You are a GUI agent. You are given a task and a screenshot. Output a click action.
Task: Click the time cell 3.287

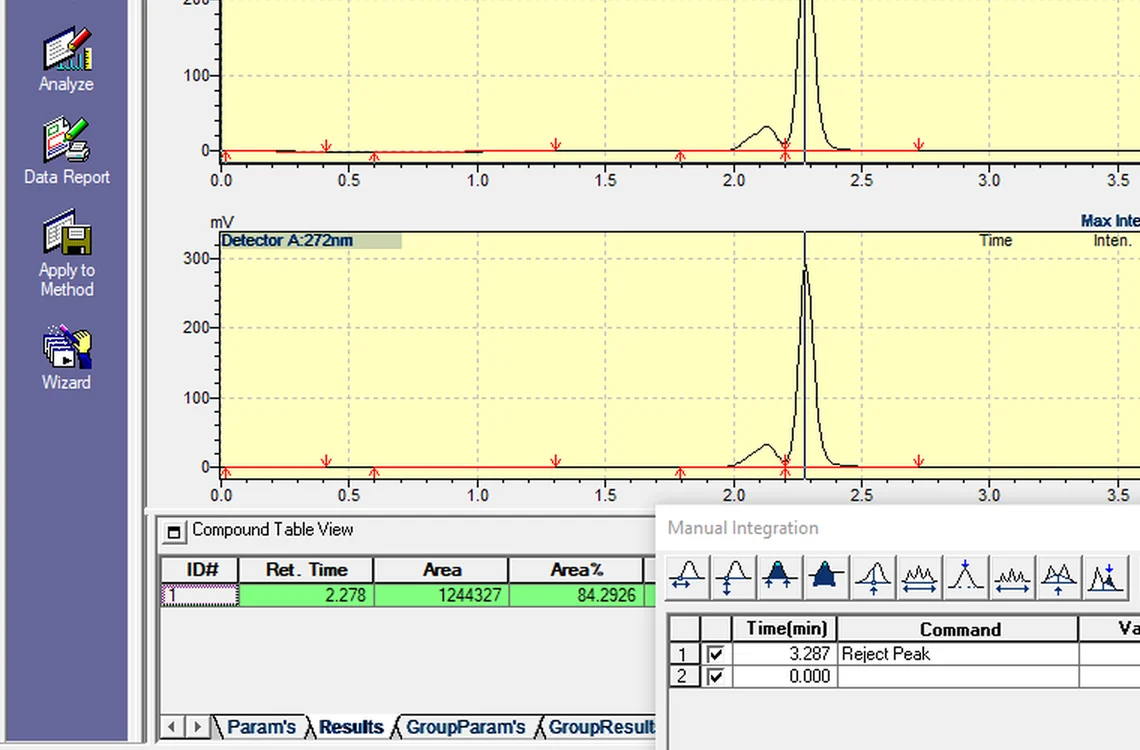pyautogui.click(x=785, y=654)
